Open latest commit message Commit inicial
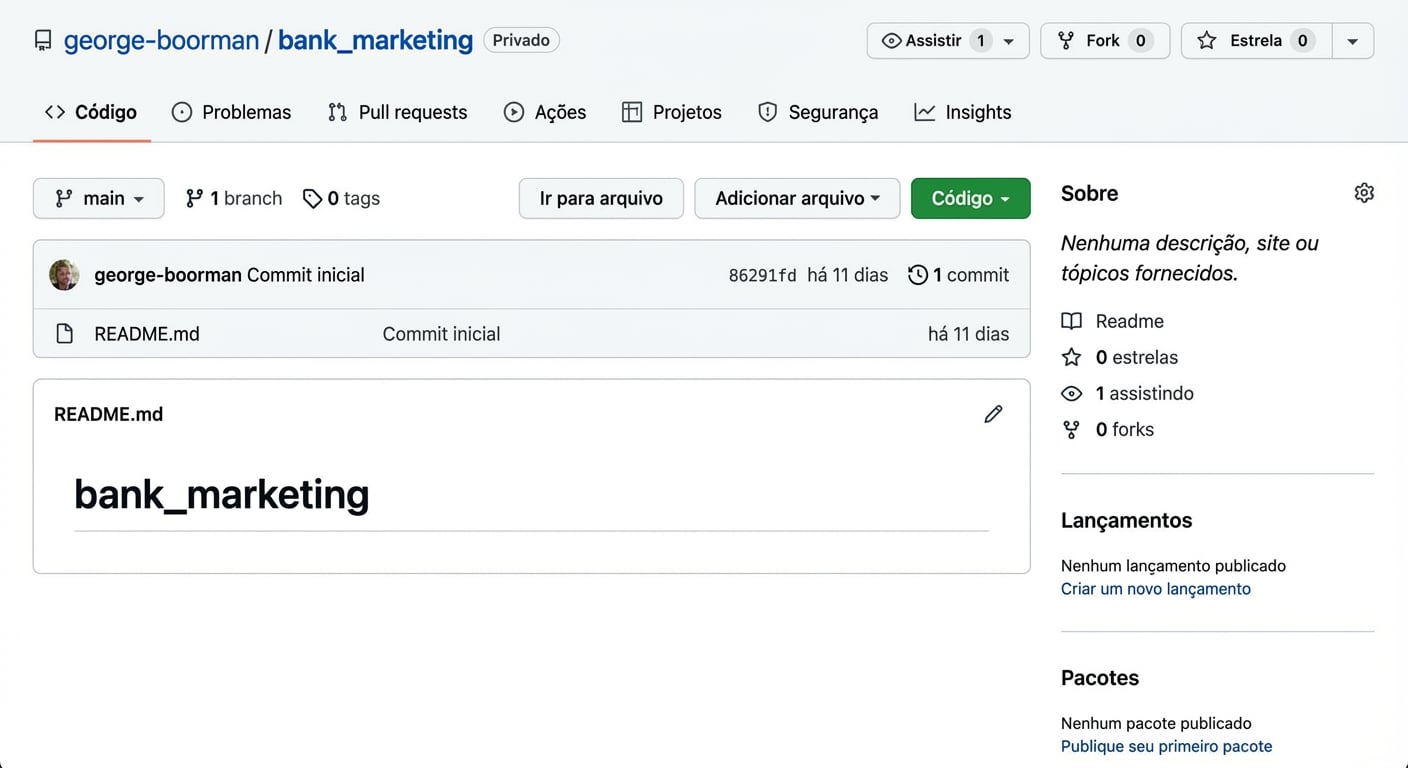This screenshot has width=1408, height=768. 306,275
